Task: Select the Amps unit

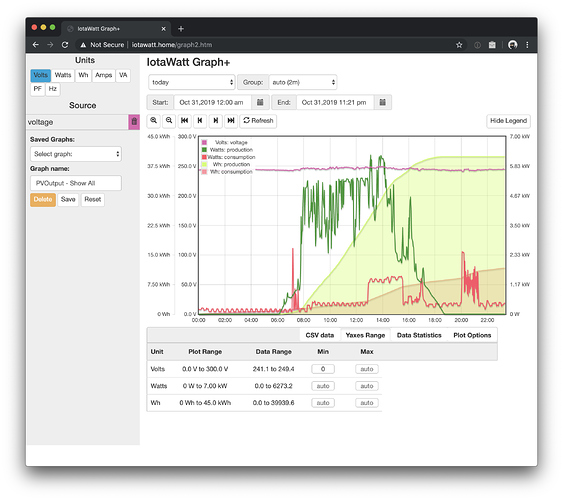Action: coord(104,75)
